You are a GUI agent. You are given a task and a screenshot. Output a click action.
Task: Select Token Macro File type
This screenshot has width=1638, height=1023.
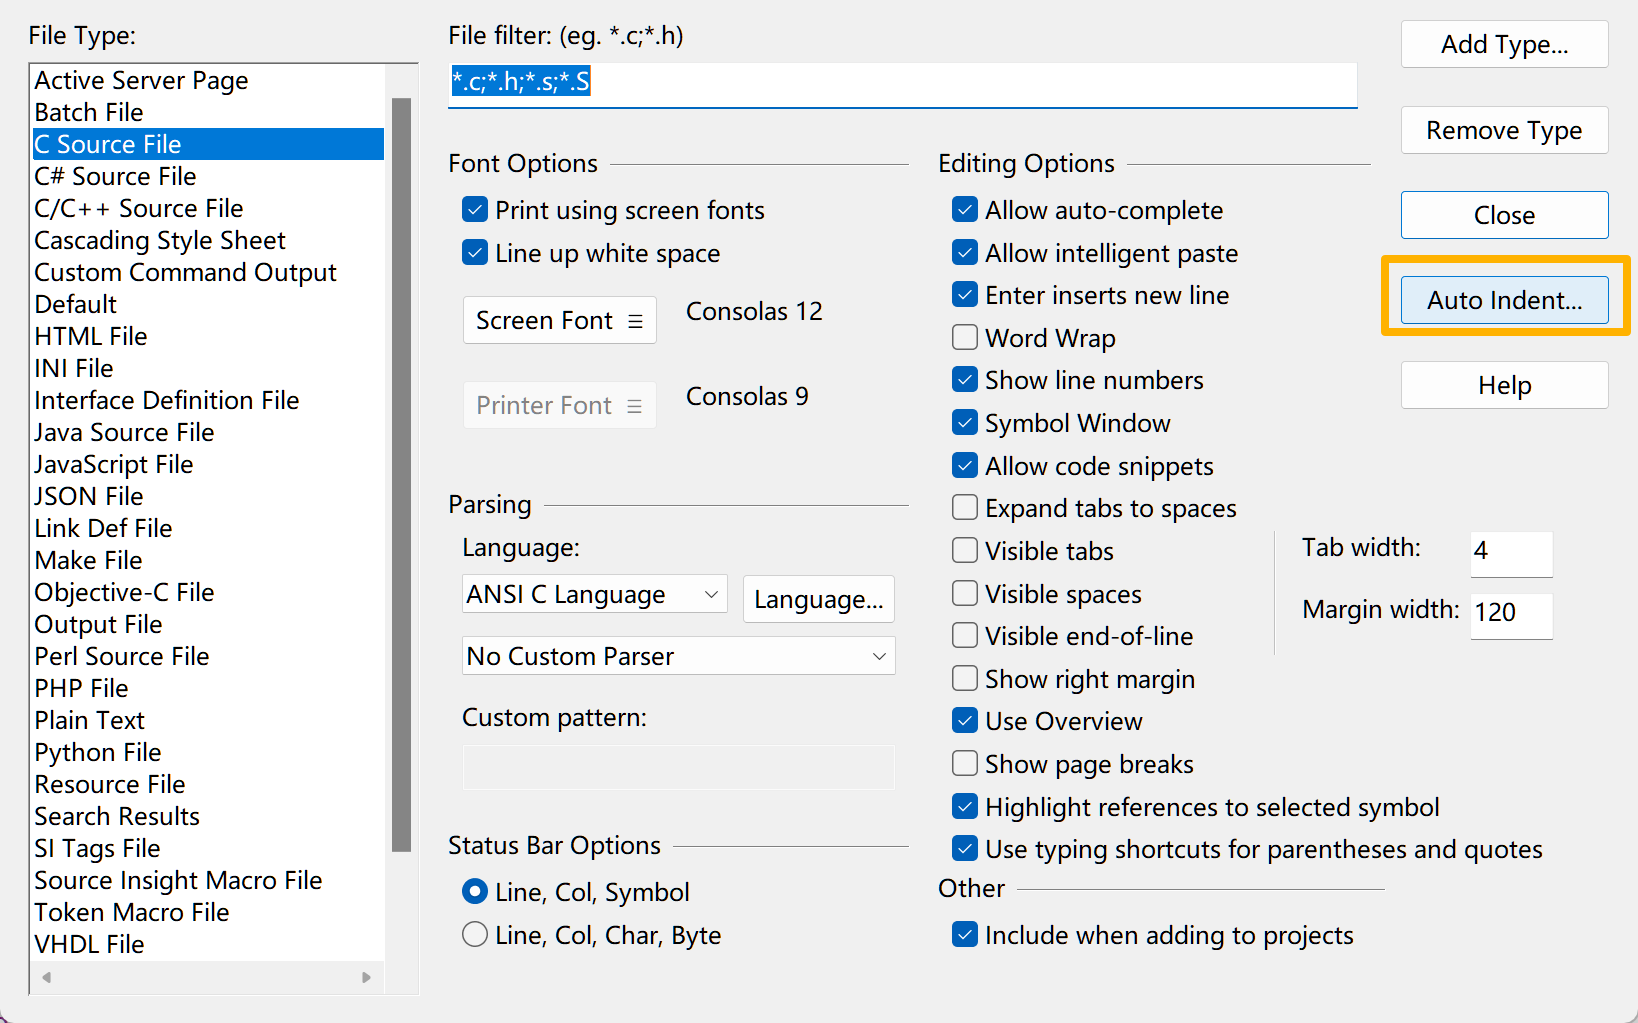[208, 912]
